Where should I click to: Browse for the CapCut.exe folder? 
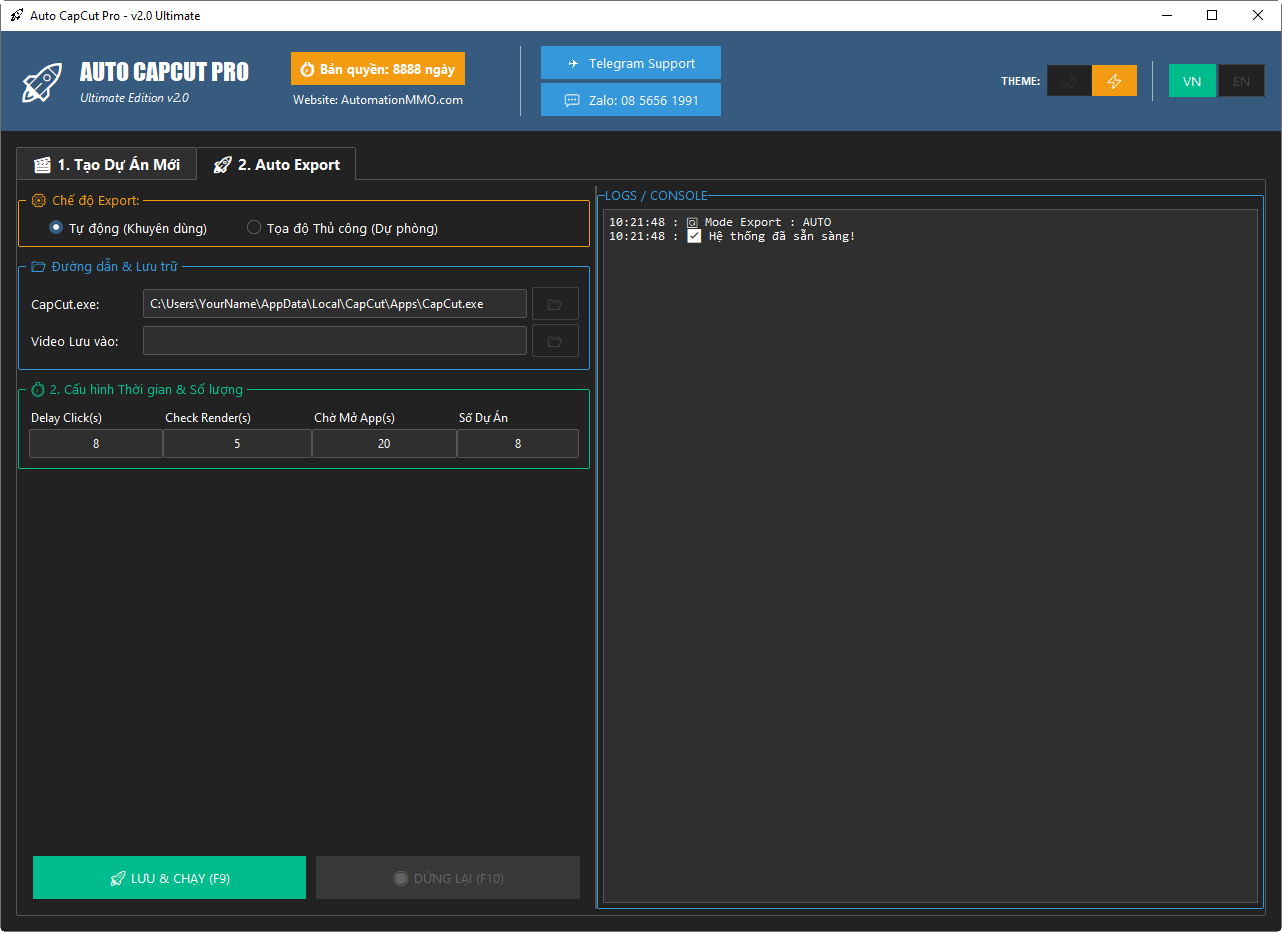pyautogui.click(x=555, y=304)
